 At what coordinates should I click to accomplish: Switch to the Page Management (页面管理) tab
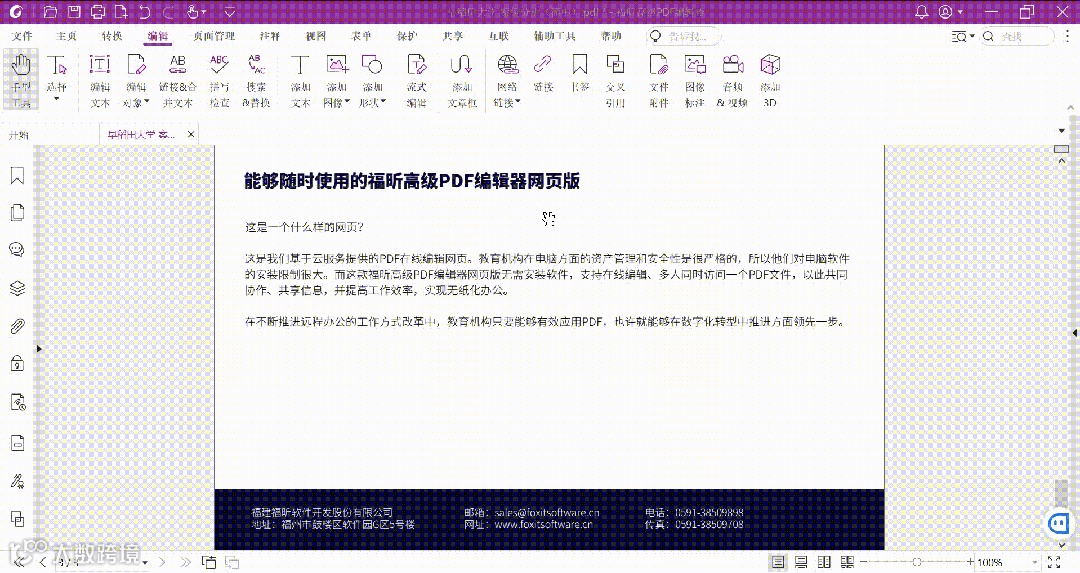pyautogui.click(x=214, y=36)
